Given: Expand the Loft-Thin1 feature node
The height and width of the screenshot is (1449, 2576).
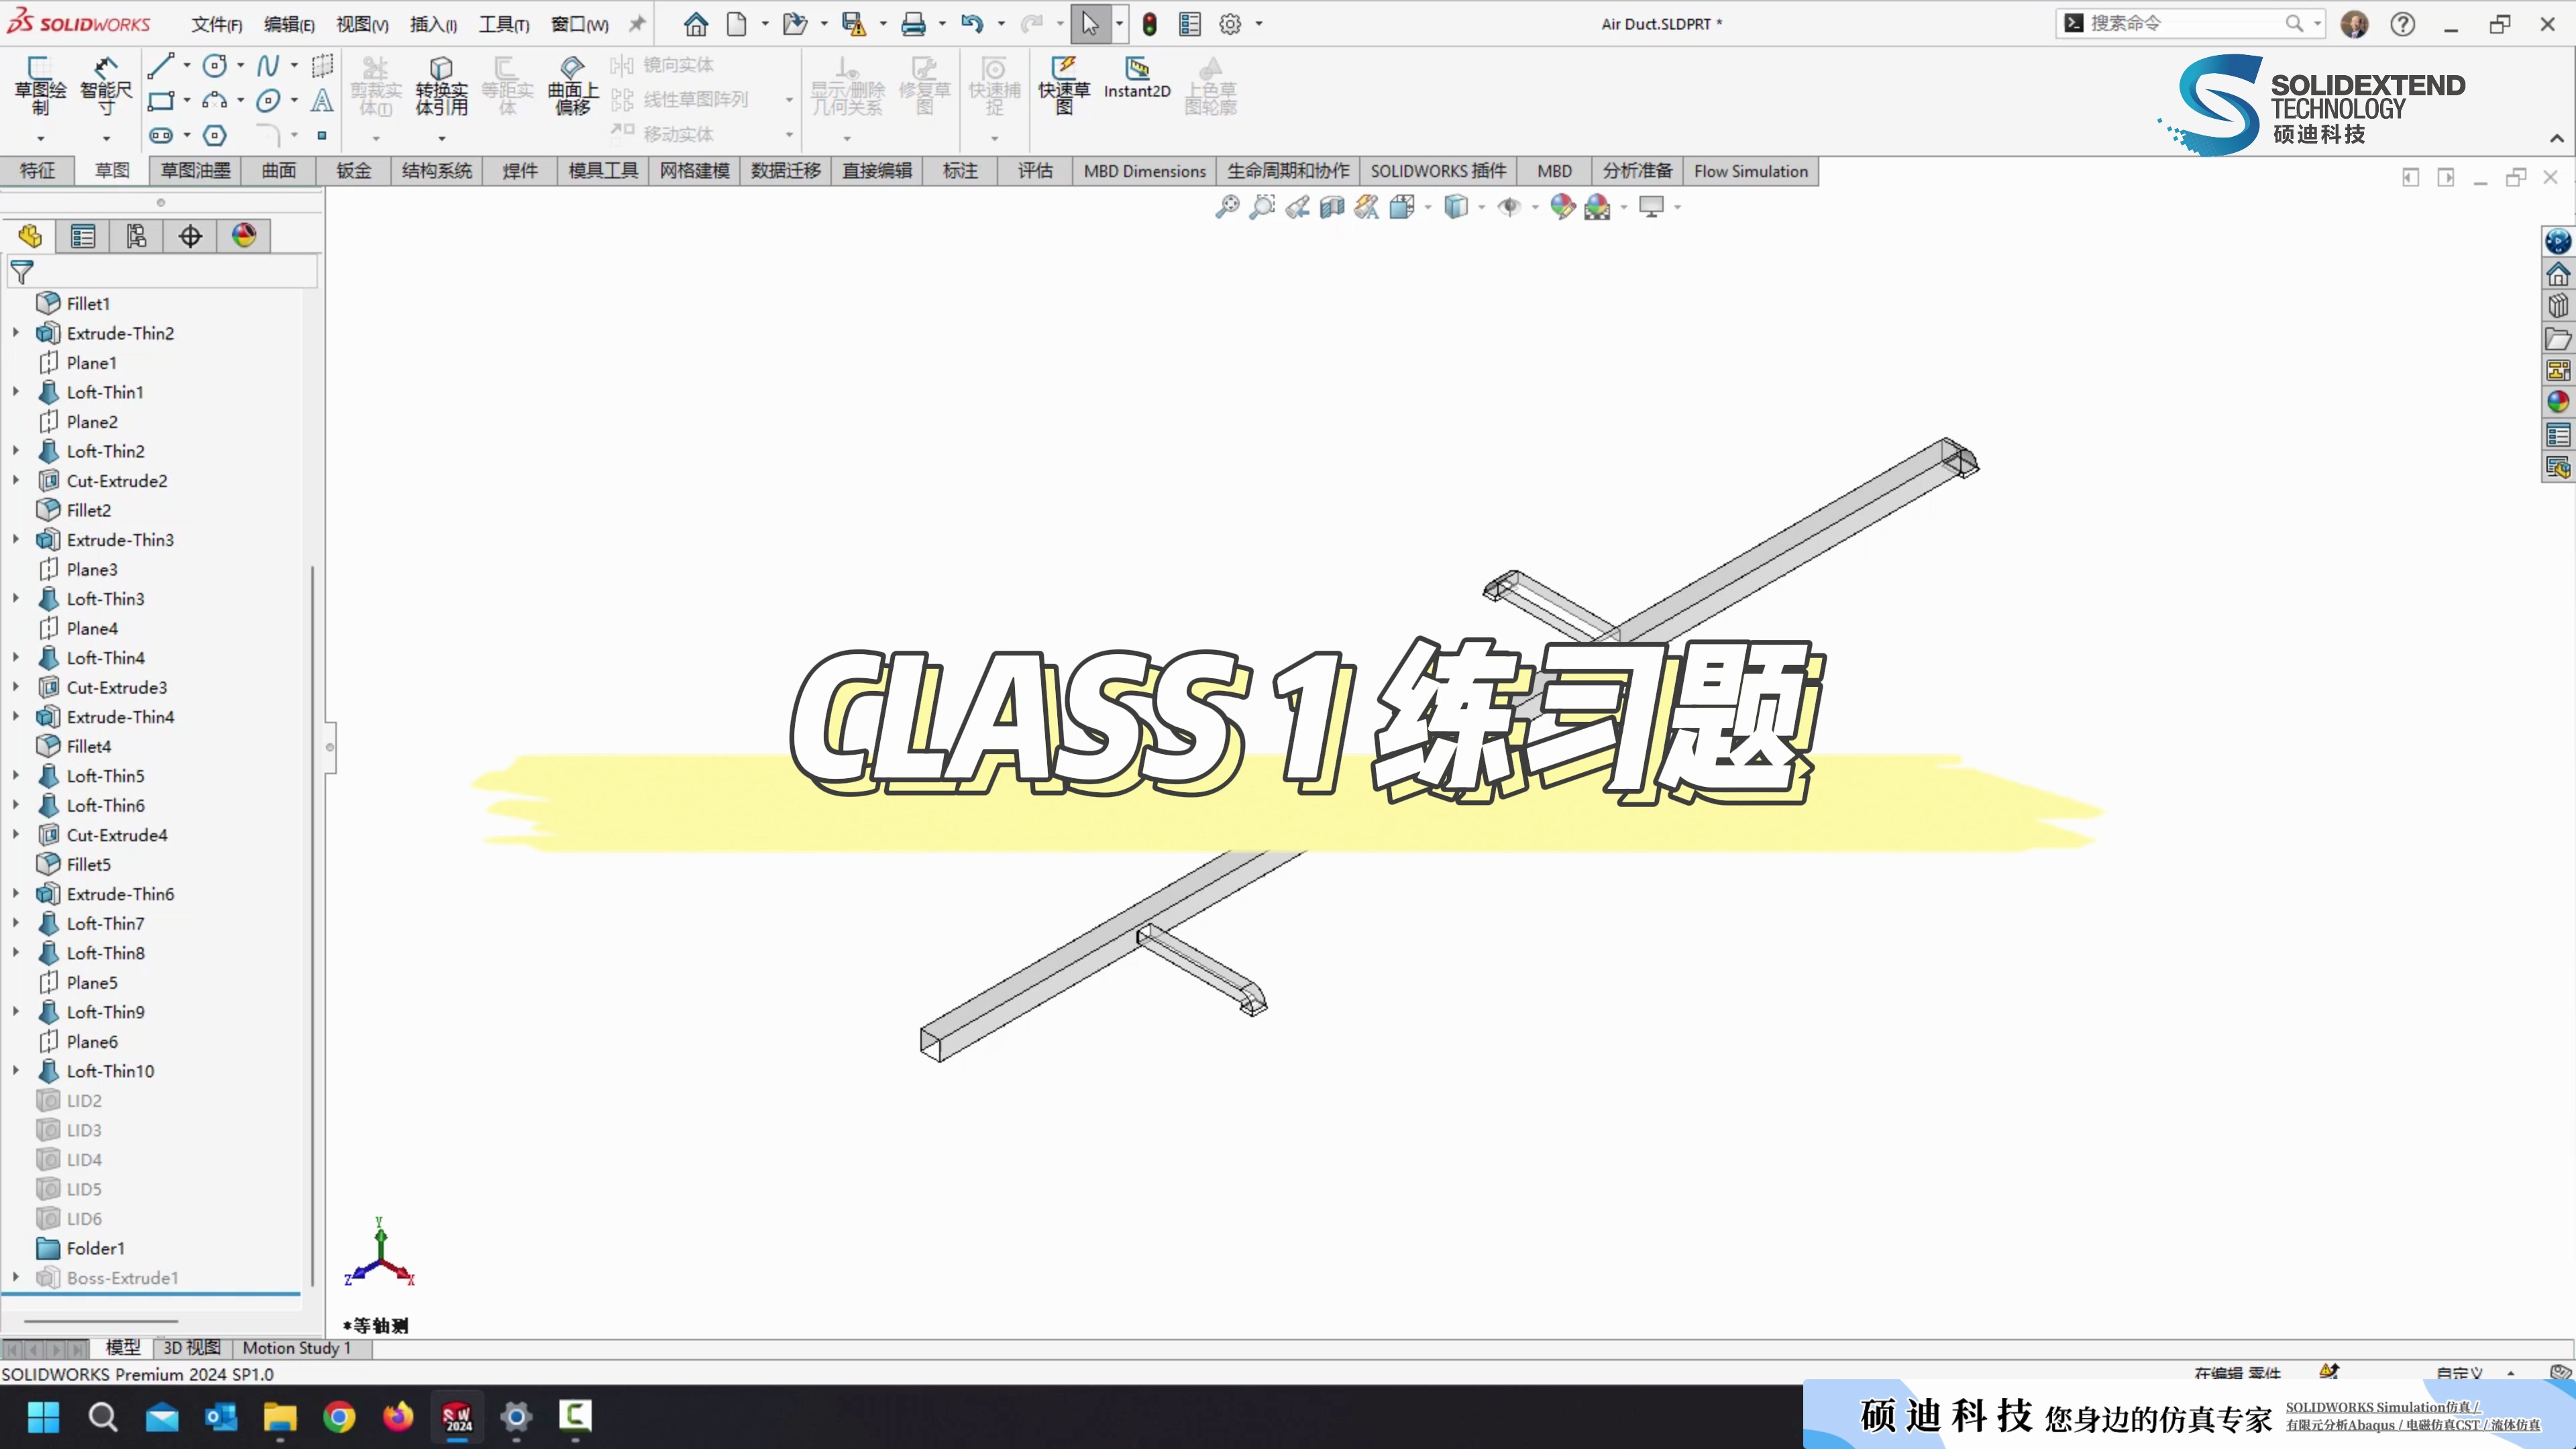Looking at the screenshot, I should (15, 392).
